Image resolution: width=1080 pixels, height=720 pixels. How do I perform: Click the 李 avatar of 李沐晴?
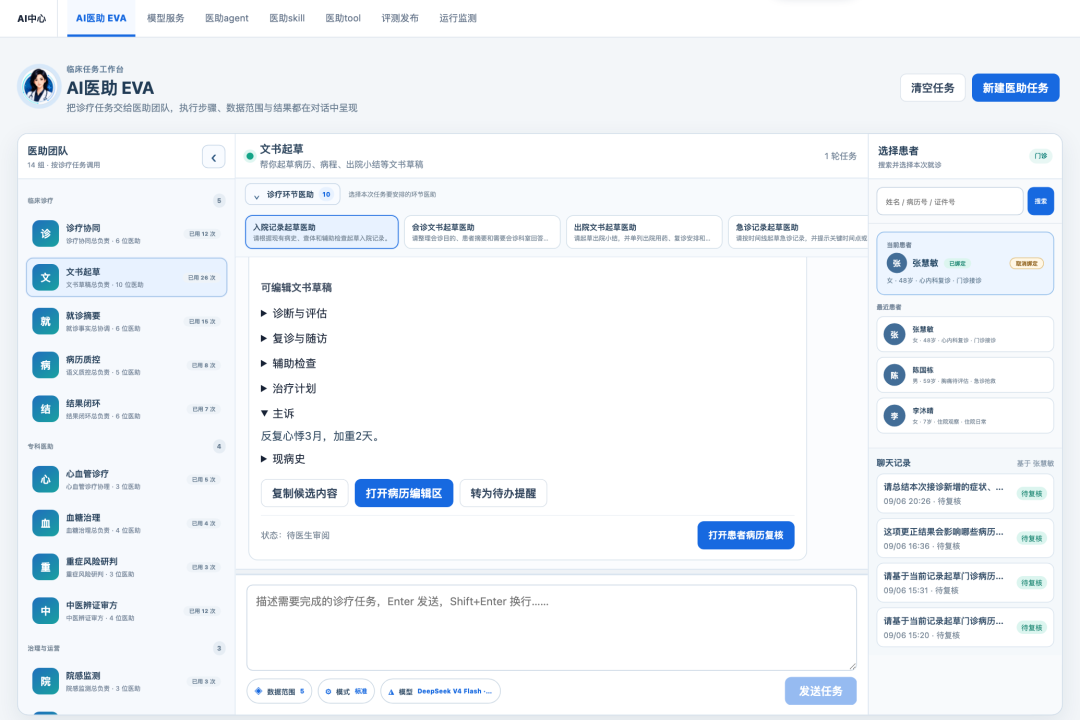pyautogui.click(x=894, y=416)
